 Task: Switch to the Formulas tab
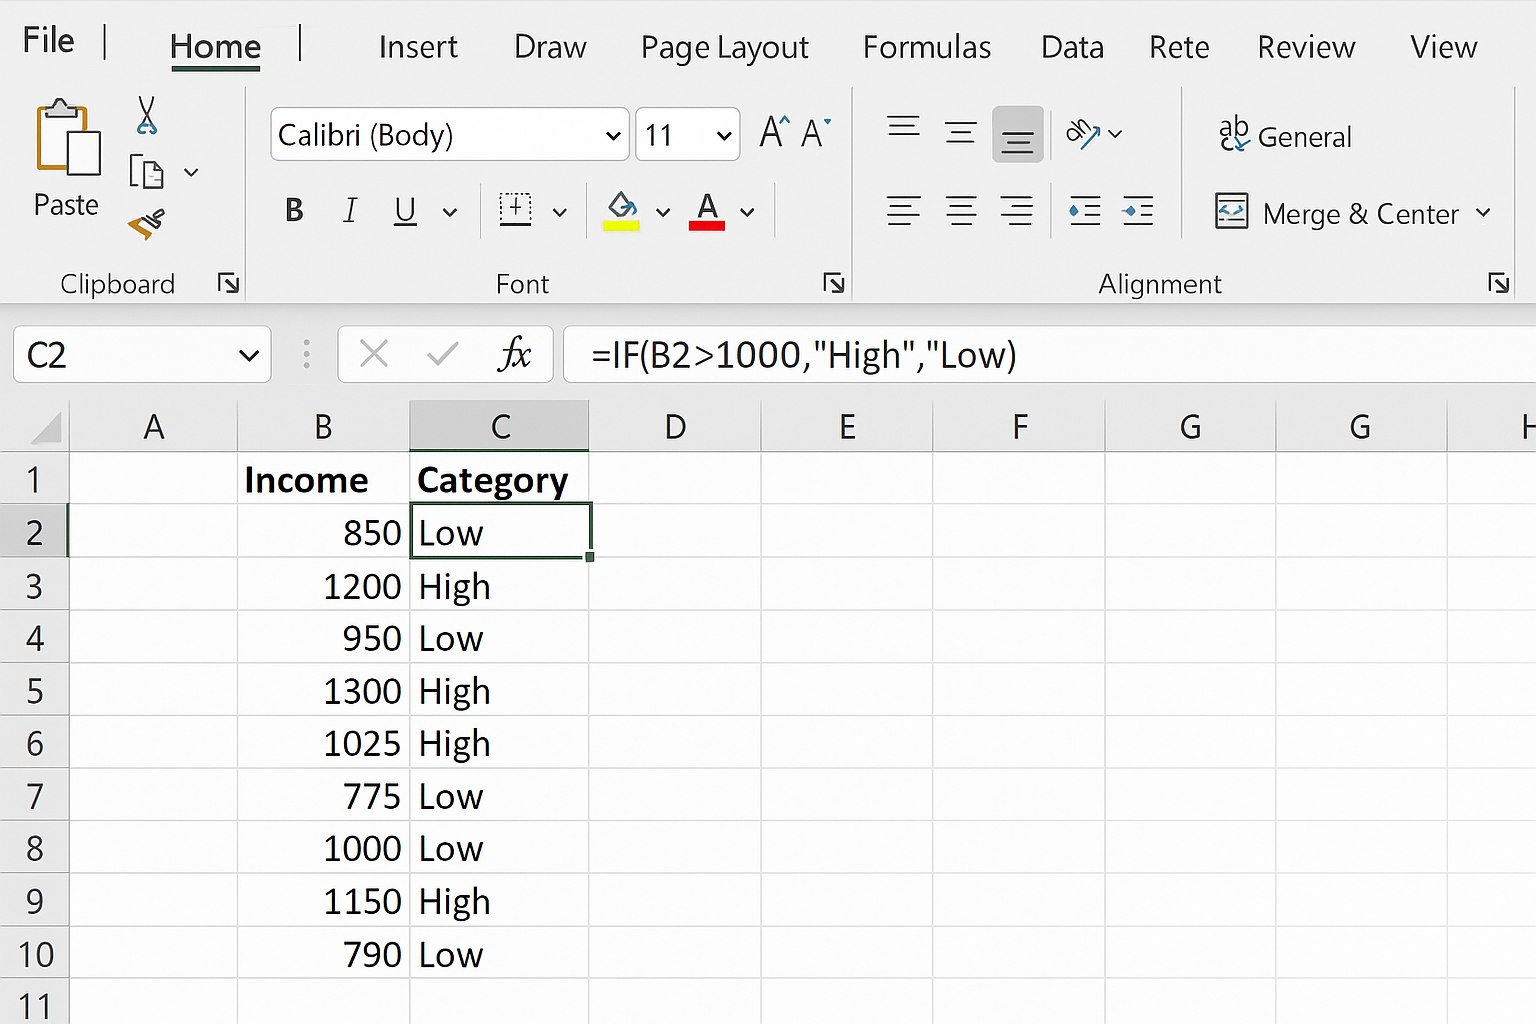point(927,47)
